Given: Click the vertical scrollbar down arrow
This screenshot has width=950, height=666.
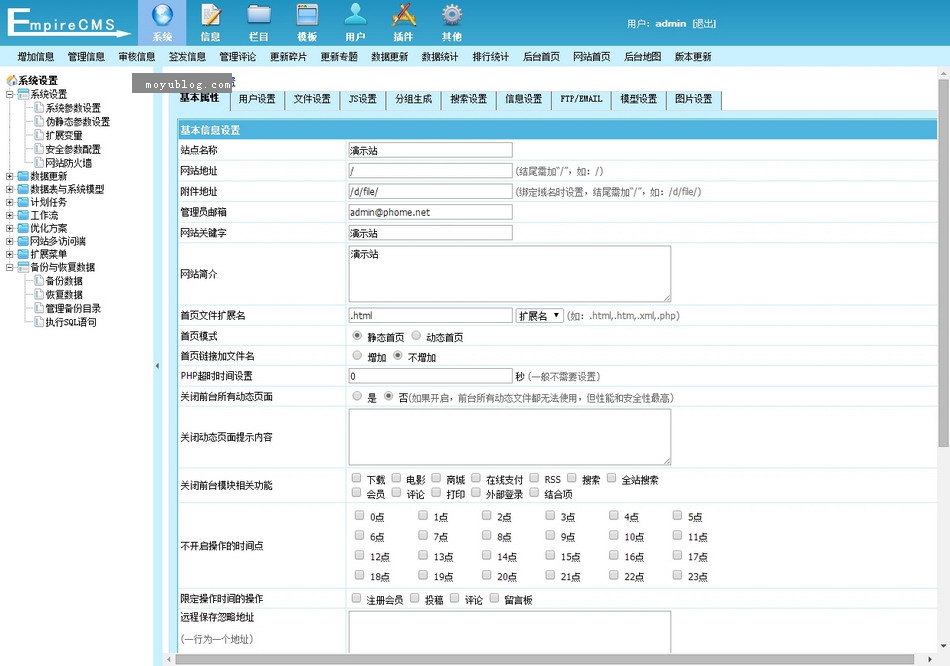Looking at the screenshot, I should coord(943,646).
